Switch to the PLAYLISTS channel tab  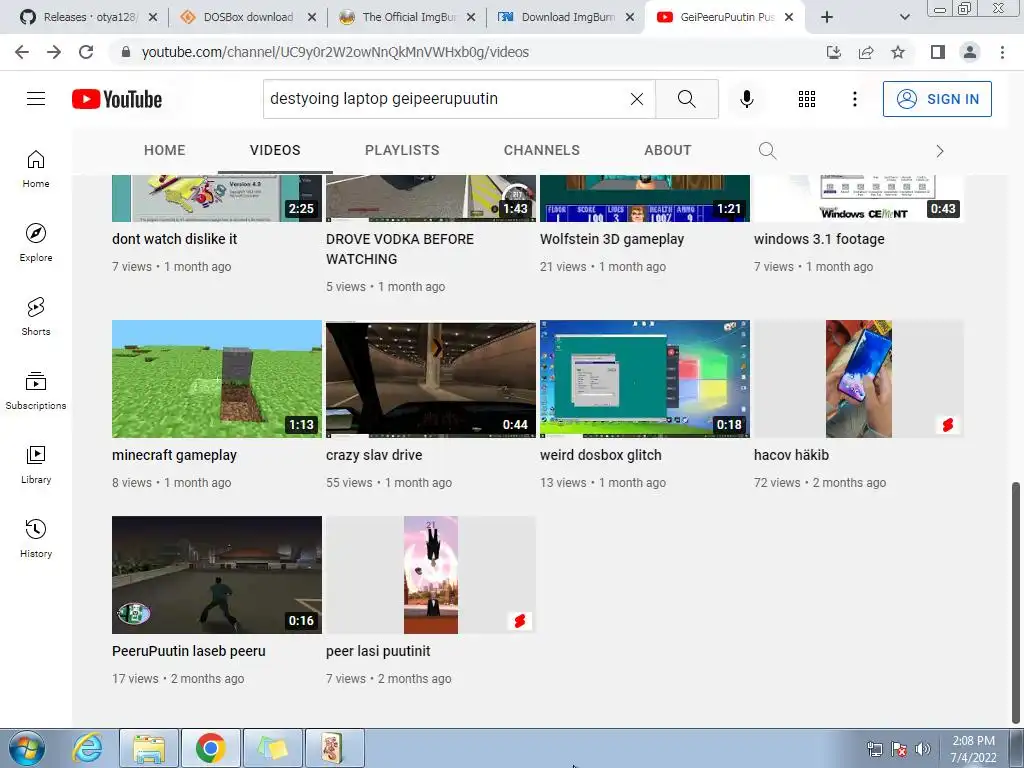(x=402, y=150)
